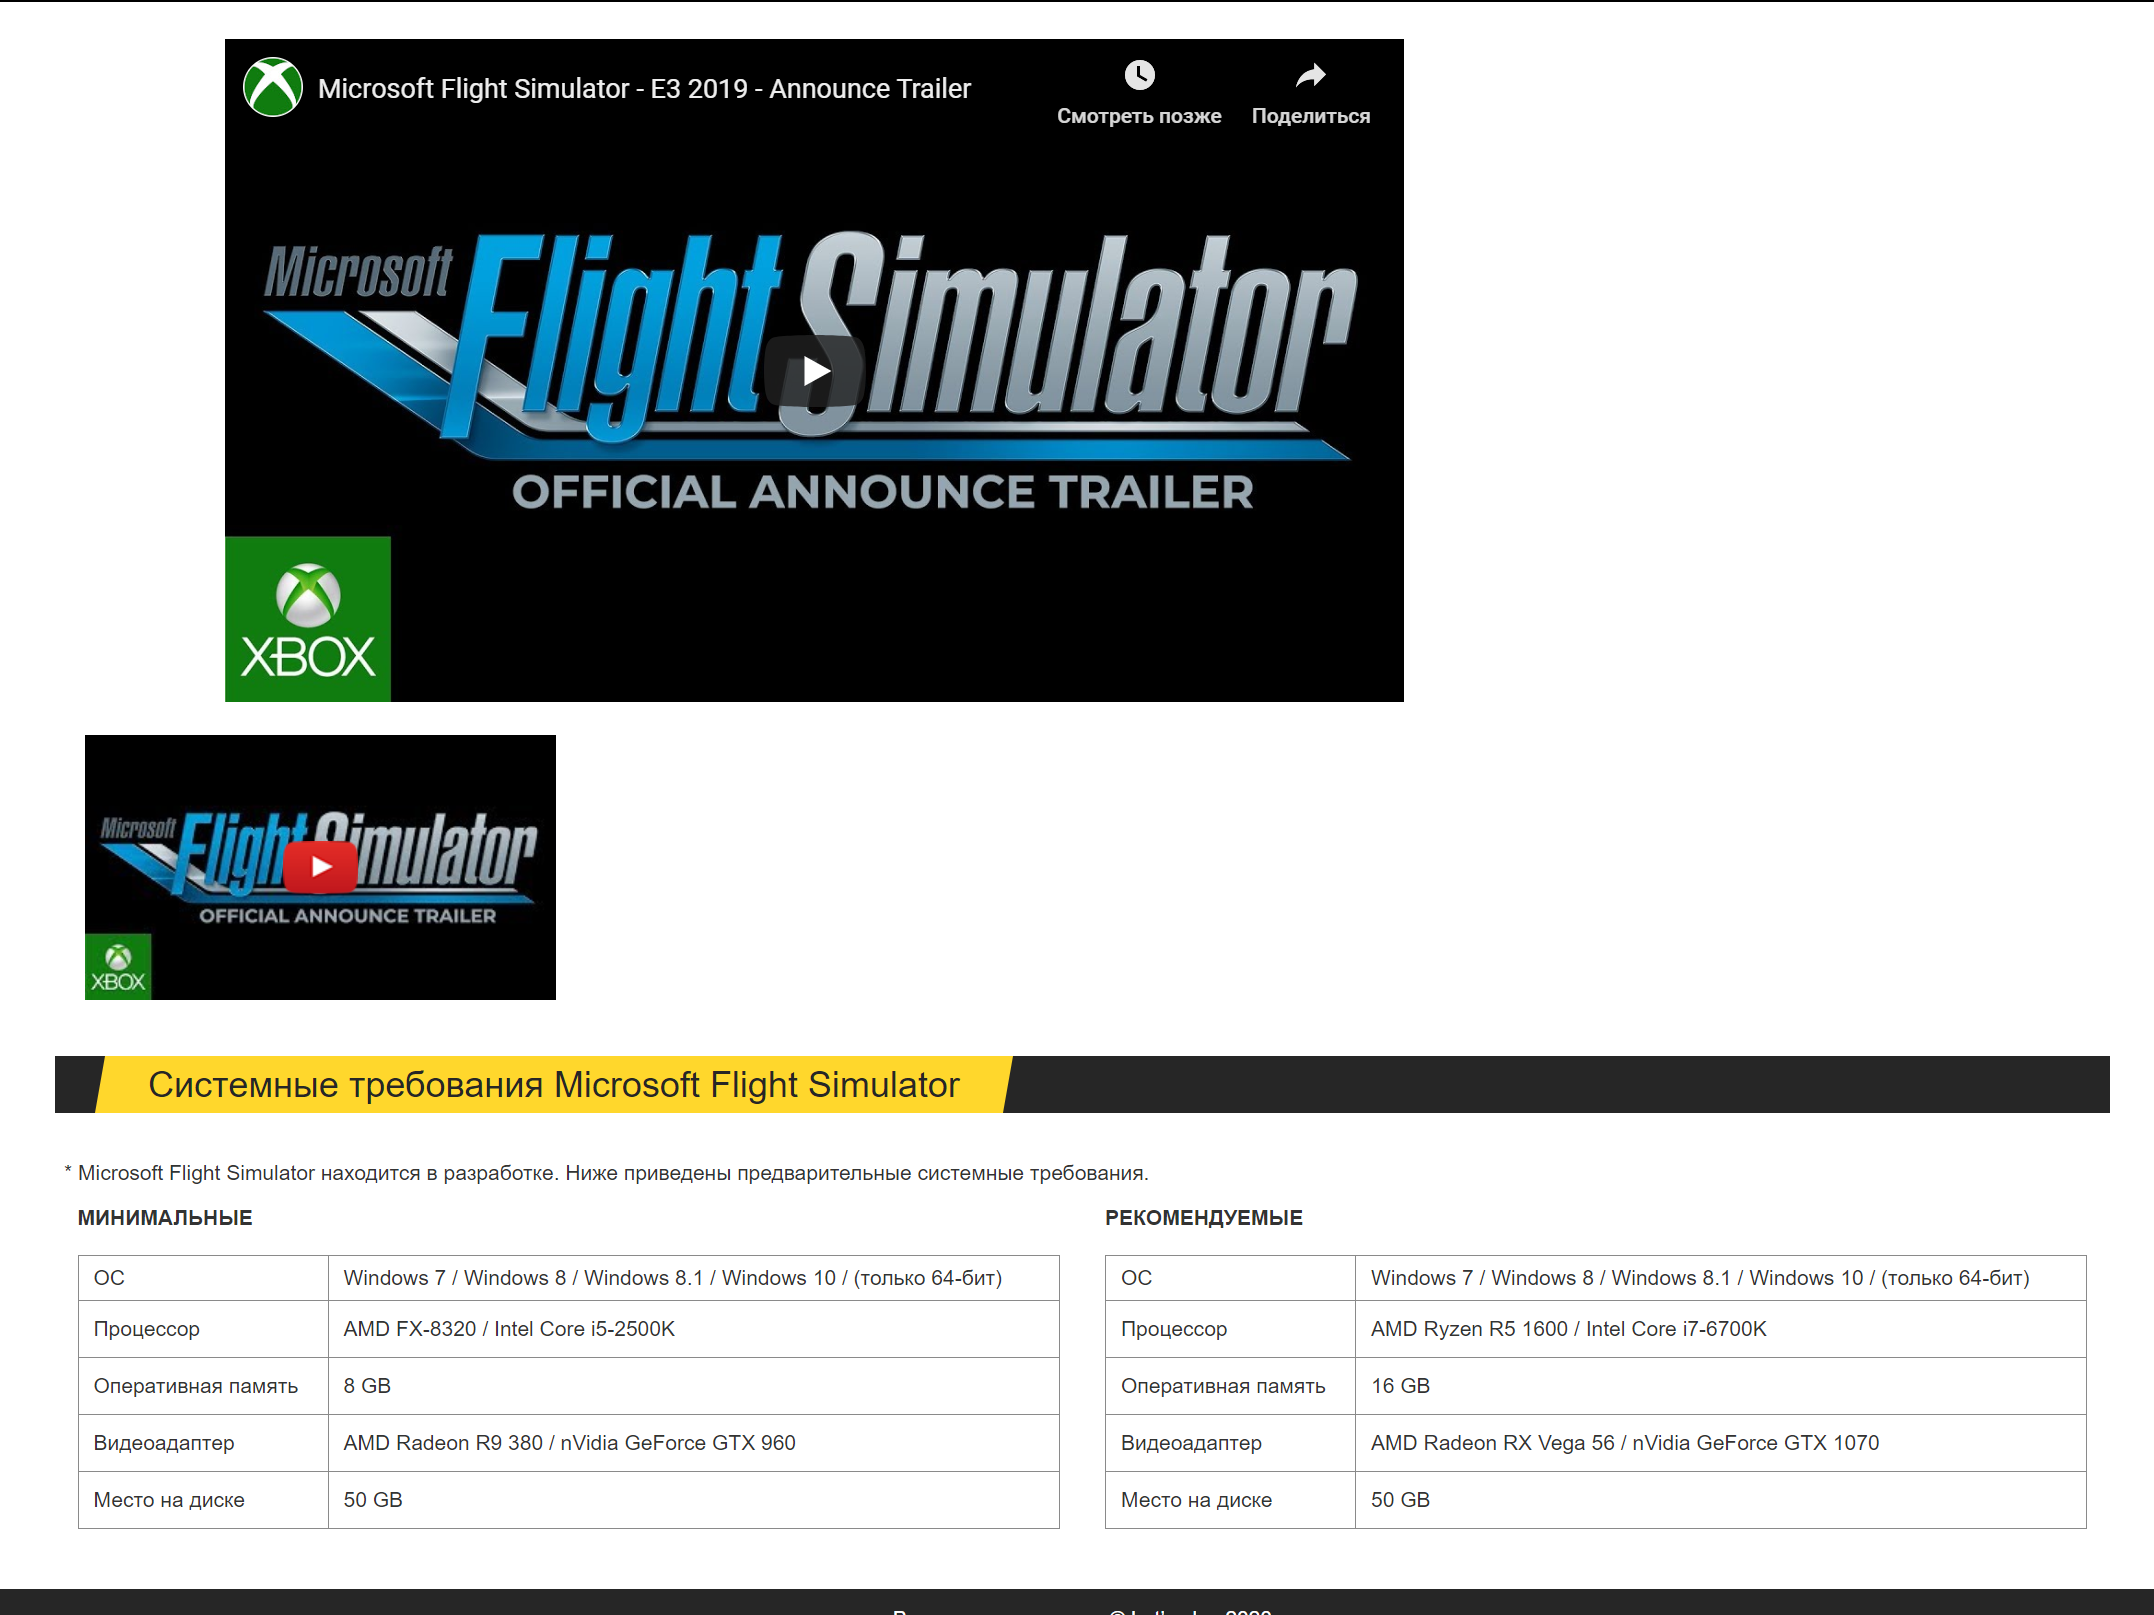
Task: Click the 'Системные требования Microsoft Flight Simulator' heading
Action: point(553,1085)
